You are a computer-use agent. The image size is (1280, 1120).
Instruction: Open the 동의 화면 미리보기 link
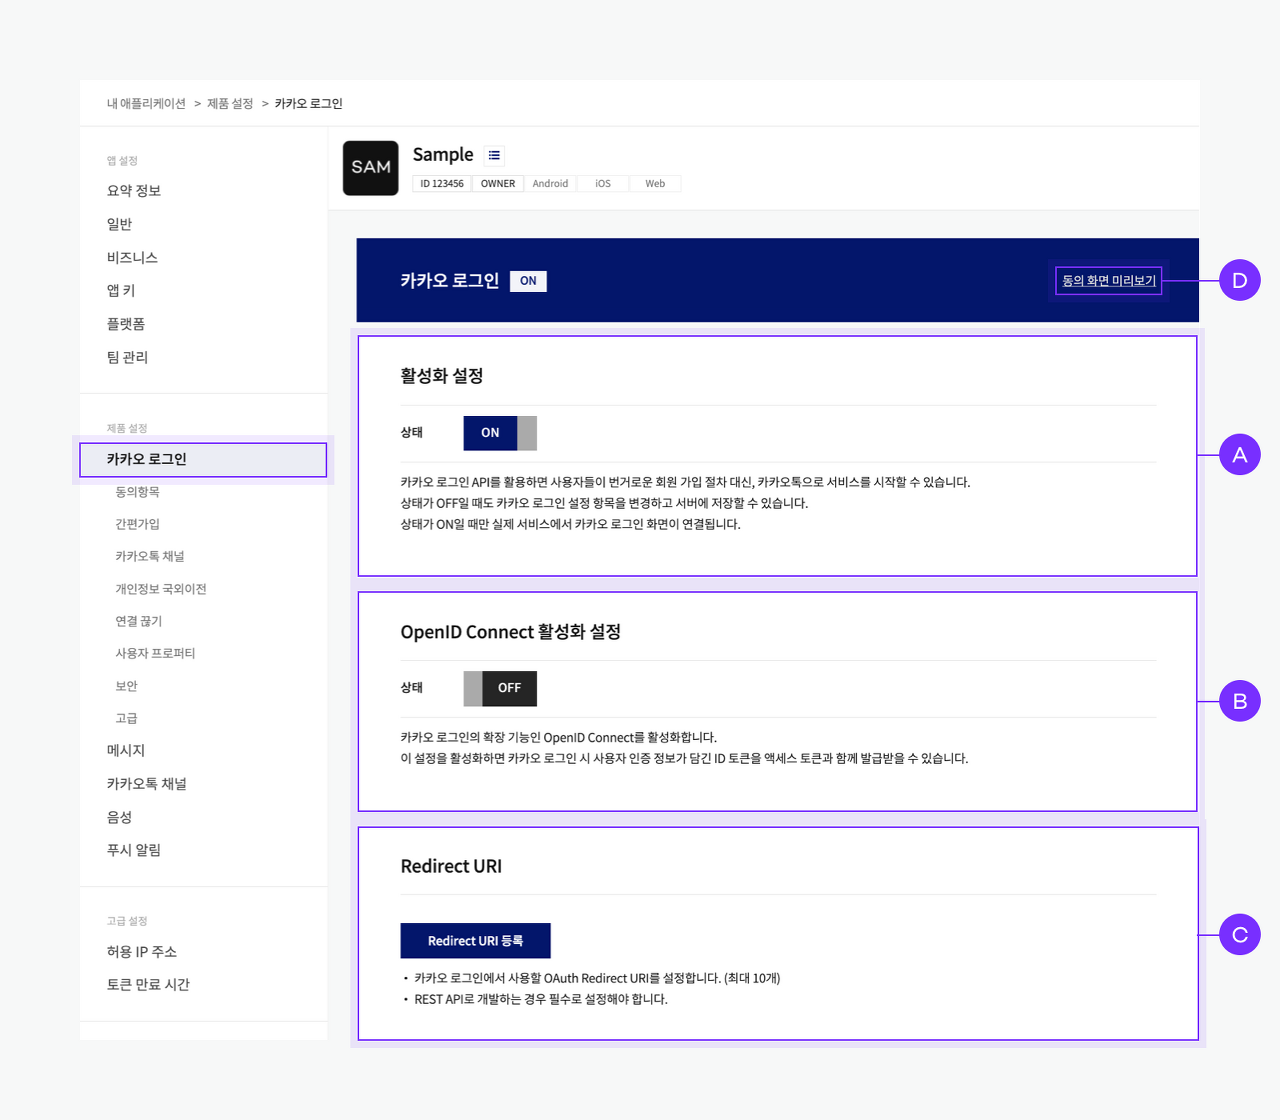(1108, 281)
